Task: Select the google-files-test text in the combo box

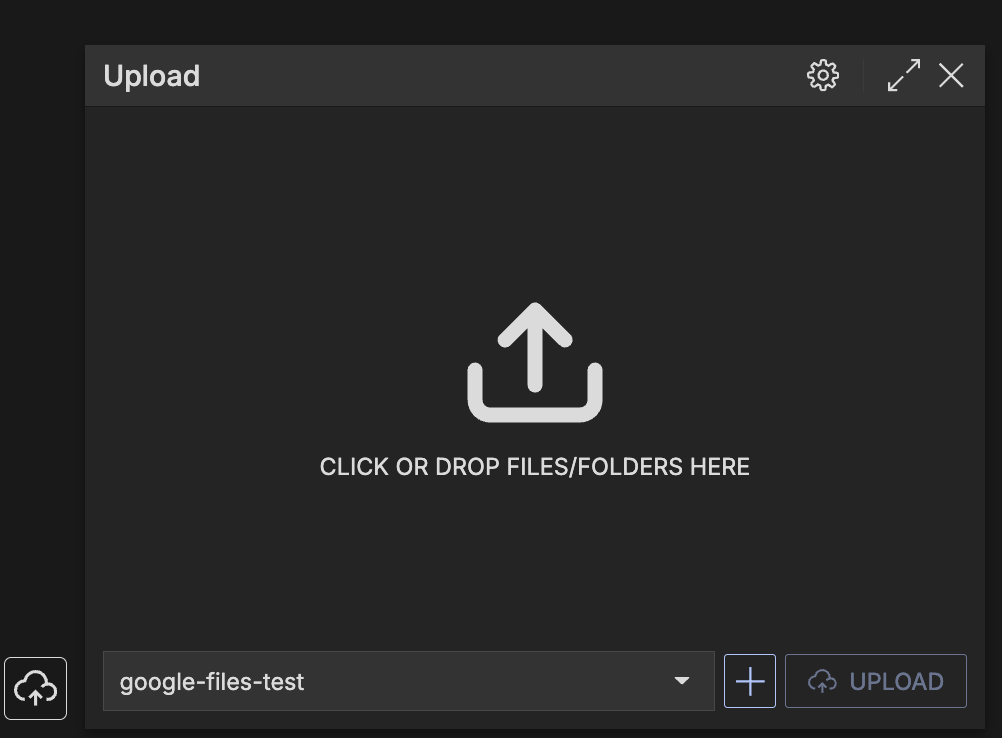Action: point(212,682)
